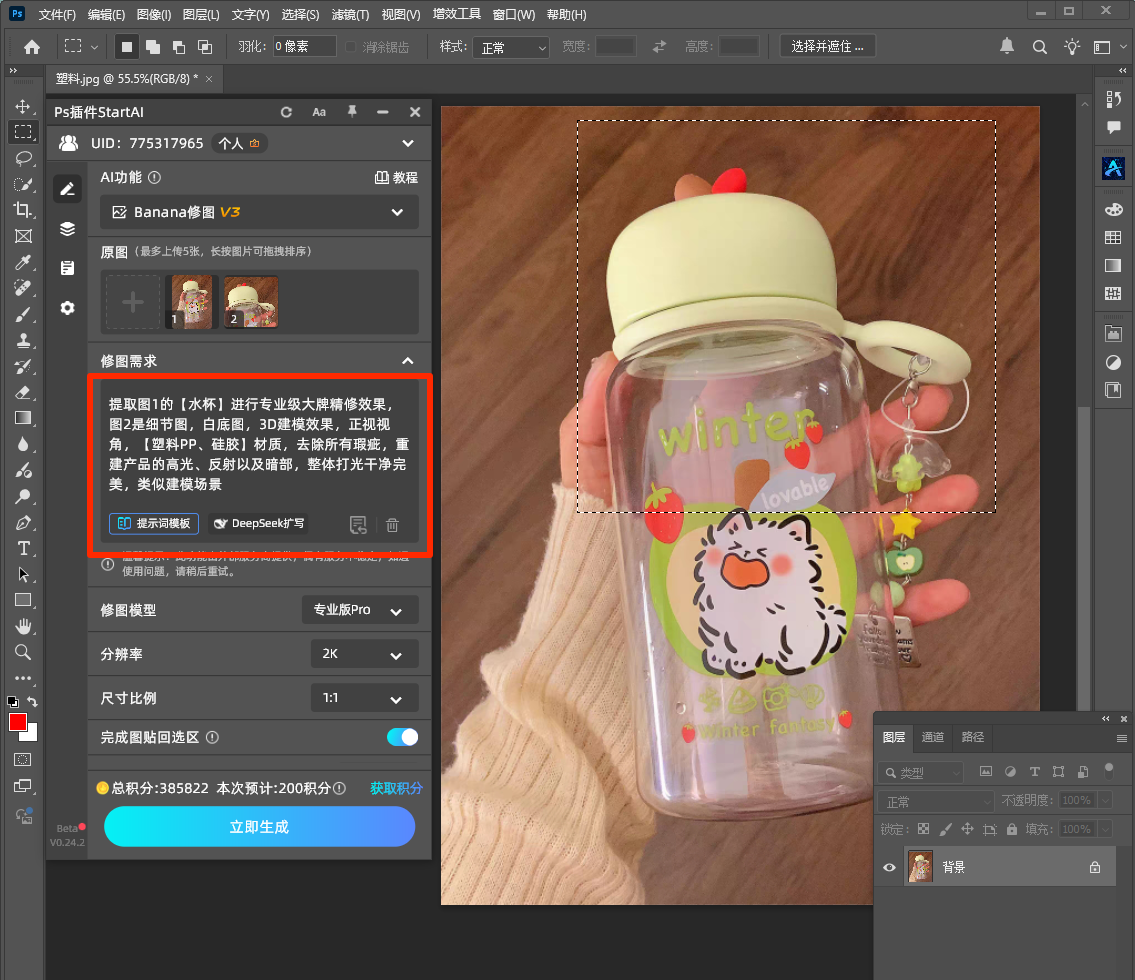This screenshot has height=980, width=1135.
Task: Select the Horizontal Type tool
Action: pyautogui.click(x=23, y=549)
